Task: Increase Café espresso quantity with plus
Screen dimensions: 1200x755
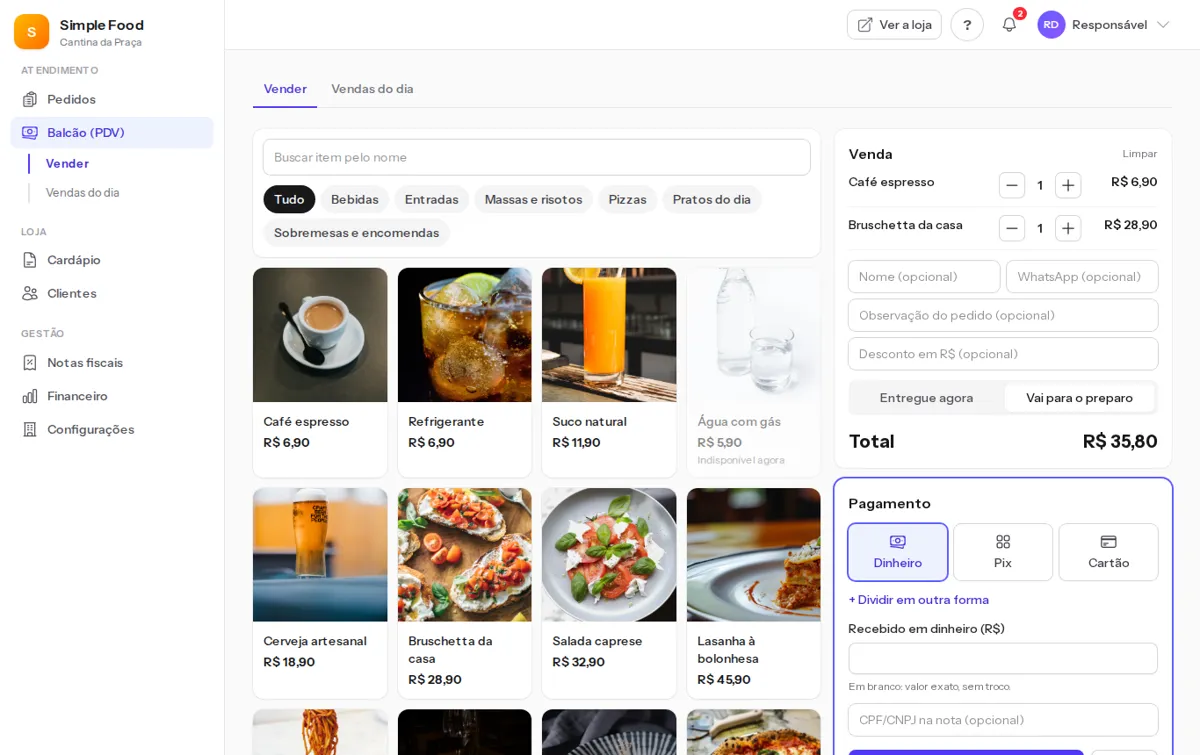Action: [1068, 185]
